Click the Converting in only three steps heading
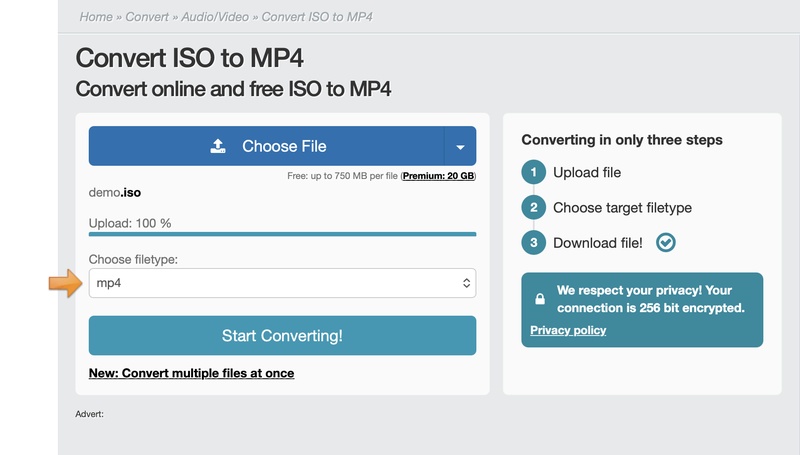 (x=622, y=140)
